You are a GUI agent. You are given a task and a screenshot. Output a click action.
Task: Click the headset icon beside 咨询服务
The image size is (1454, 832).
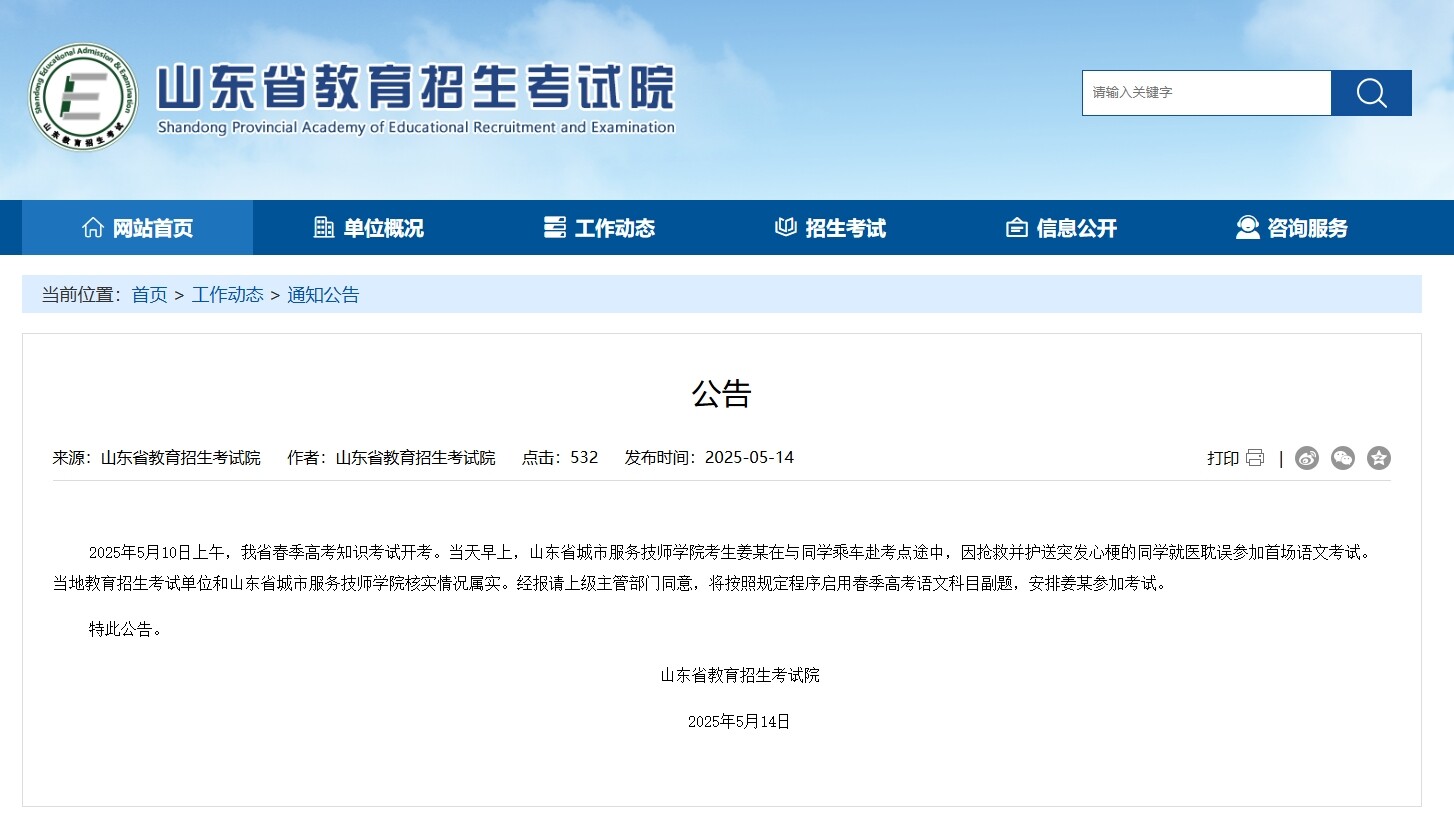[x=1248, y=227]
